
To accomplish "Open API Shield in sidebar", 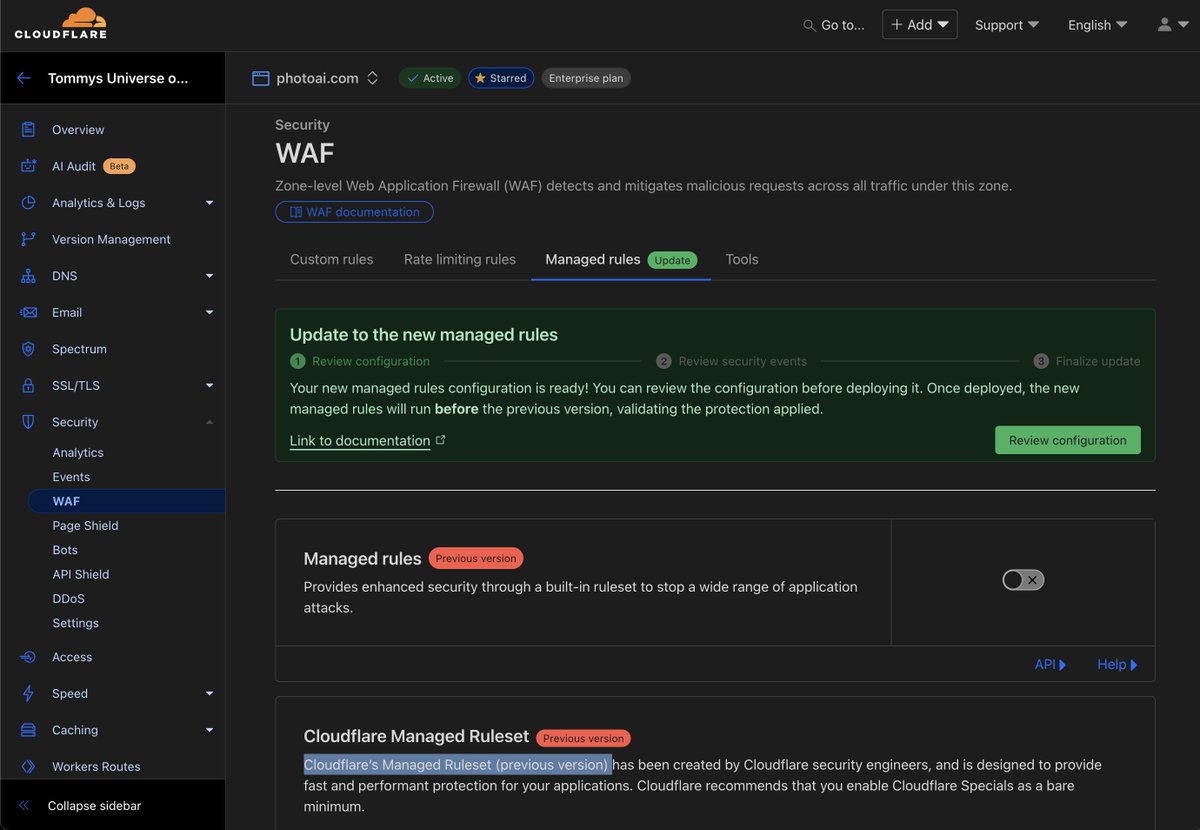I will click(81, 574).
